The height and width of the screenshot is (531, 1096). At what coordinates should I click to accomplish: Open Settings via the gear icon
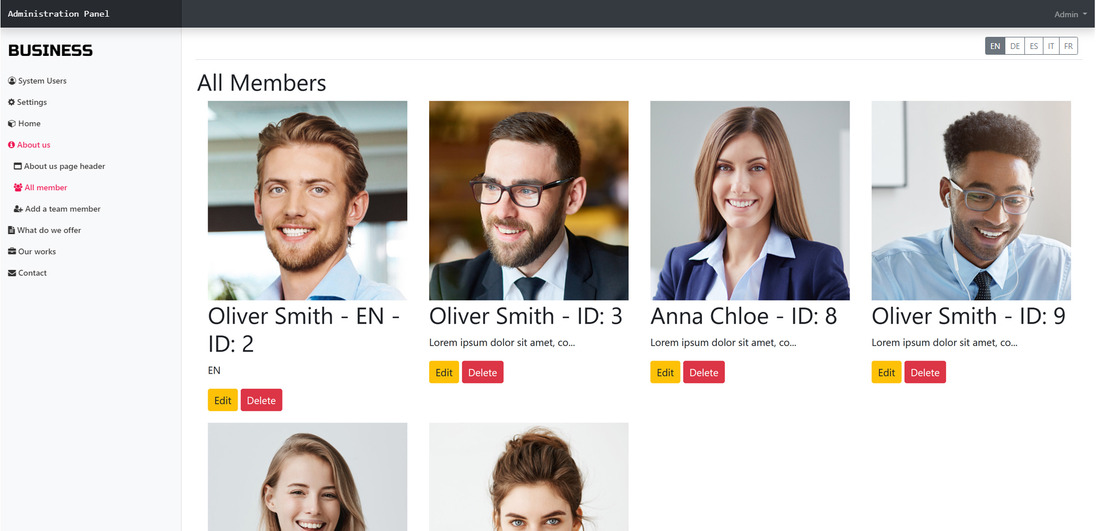(12, 102)
